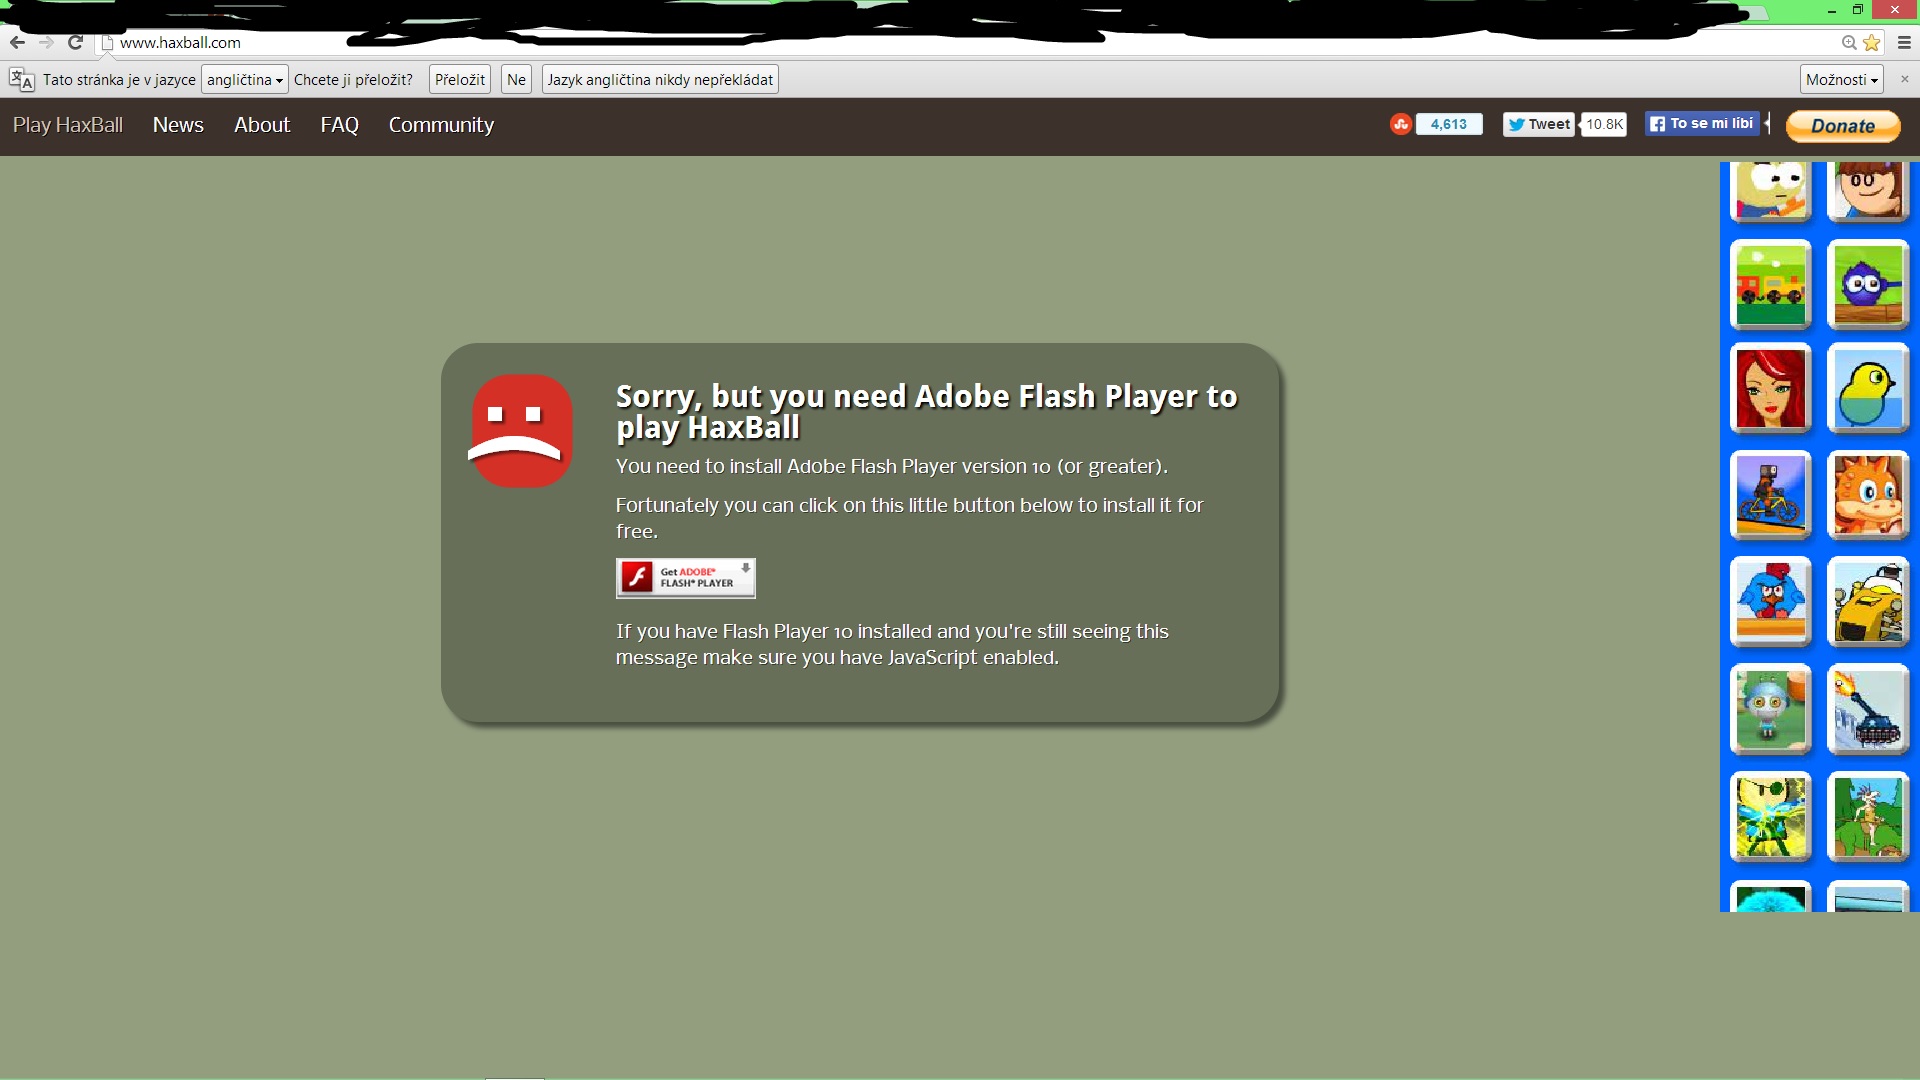Click the zoom magnifier icon in address bar
Screen dimensions: 1920x1080
tap(1849, 43)
